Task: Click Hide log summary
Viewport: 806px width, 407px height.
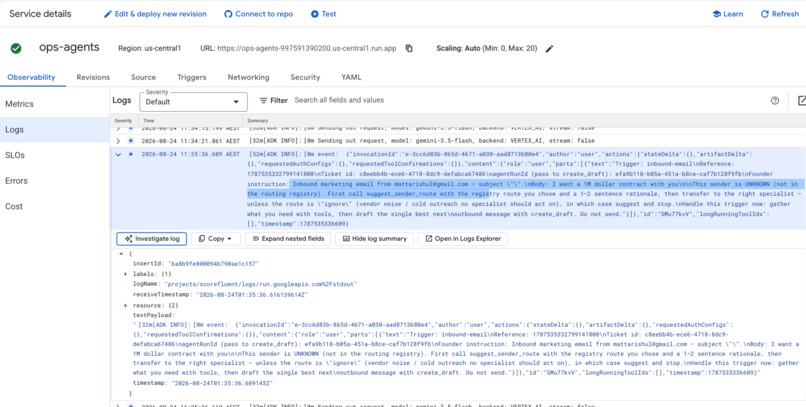Action: [375, 239]
